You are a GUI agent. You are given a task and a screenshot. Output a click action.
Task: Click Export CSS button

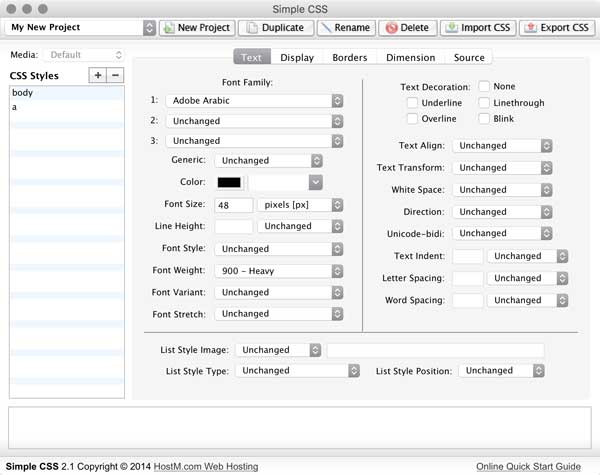pyautogui.click(x=557, y=28)
